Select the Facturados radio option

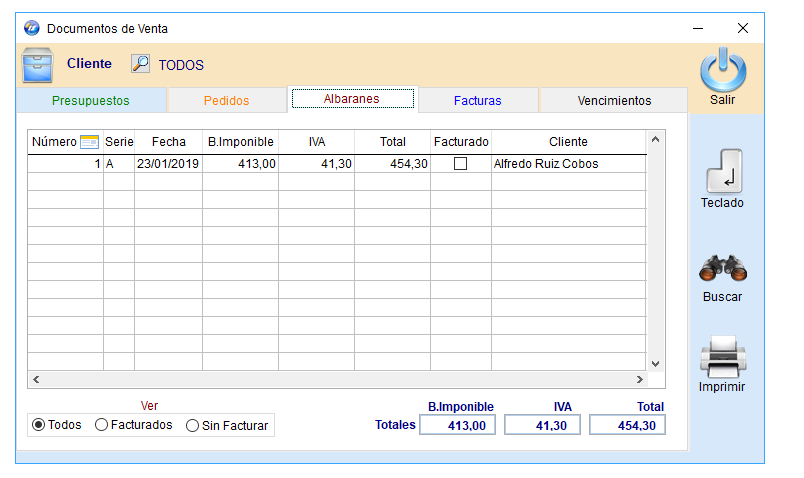tap(102, 425)
